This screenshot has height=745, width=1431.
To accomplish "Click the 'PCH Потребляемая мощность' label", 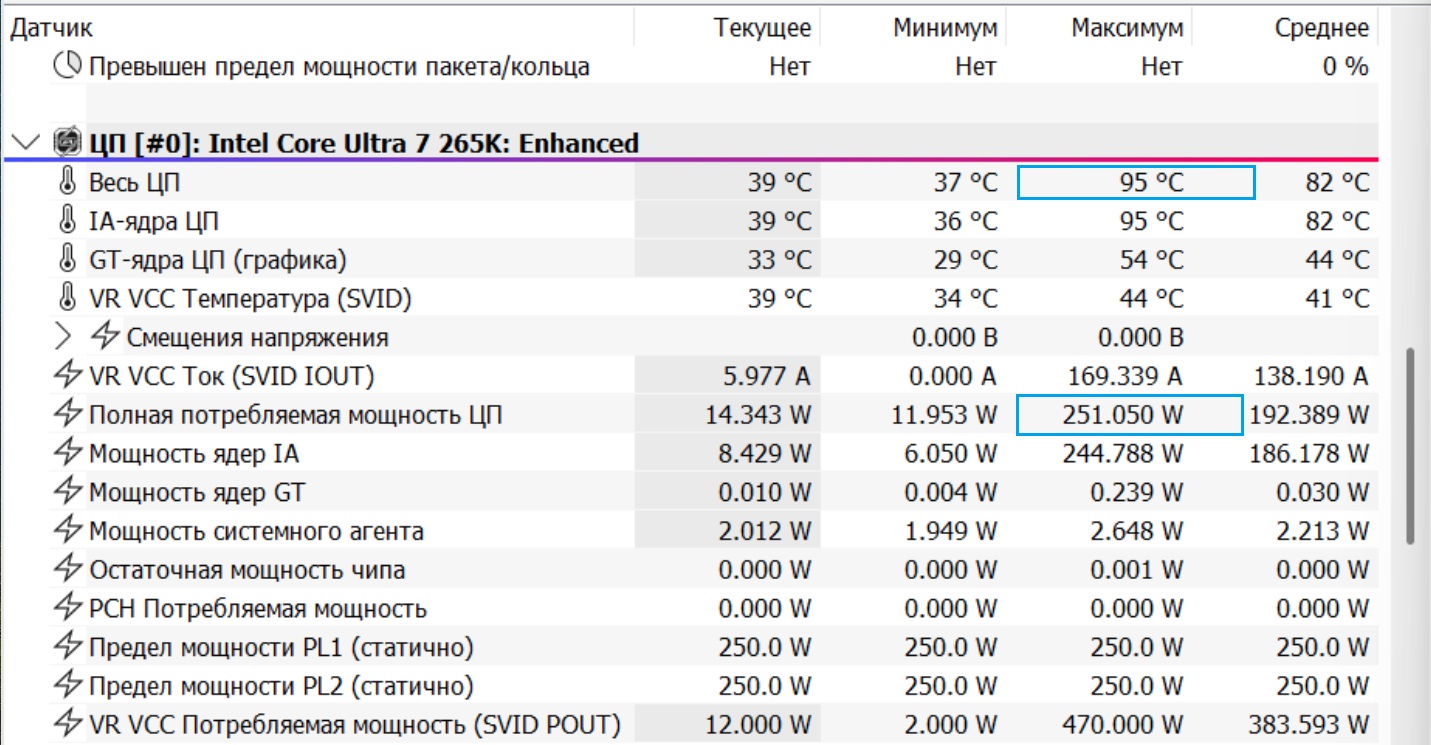I will click(258, 608).
